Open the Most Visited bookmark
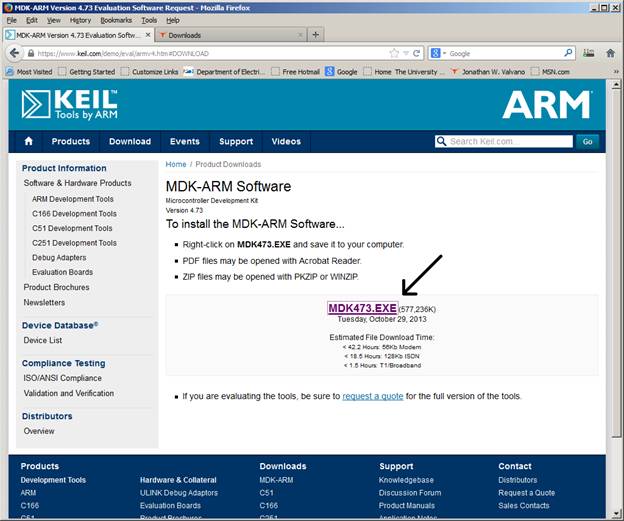The width and height of the screenshot is (624, 521). point(29,72)
